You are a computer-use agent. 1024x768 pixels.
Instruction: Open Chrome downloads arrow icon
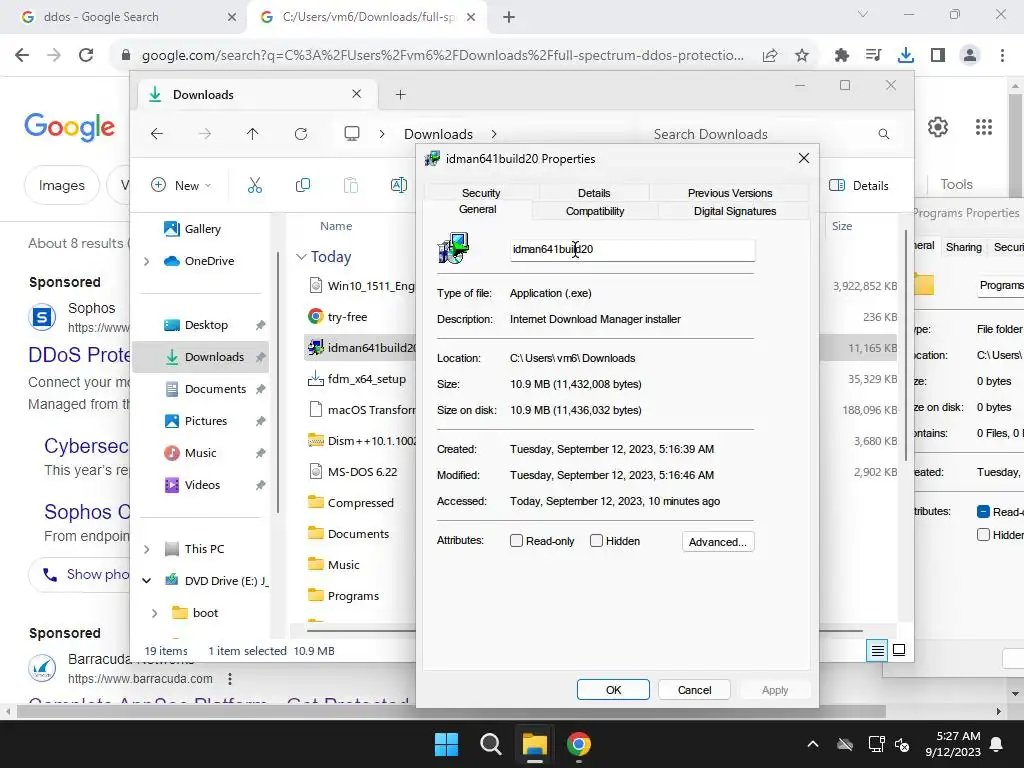tap(906, 56)
